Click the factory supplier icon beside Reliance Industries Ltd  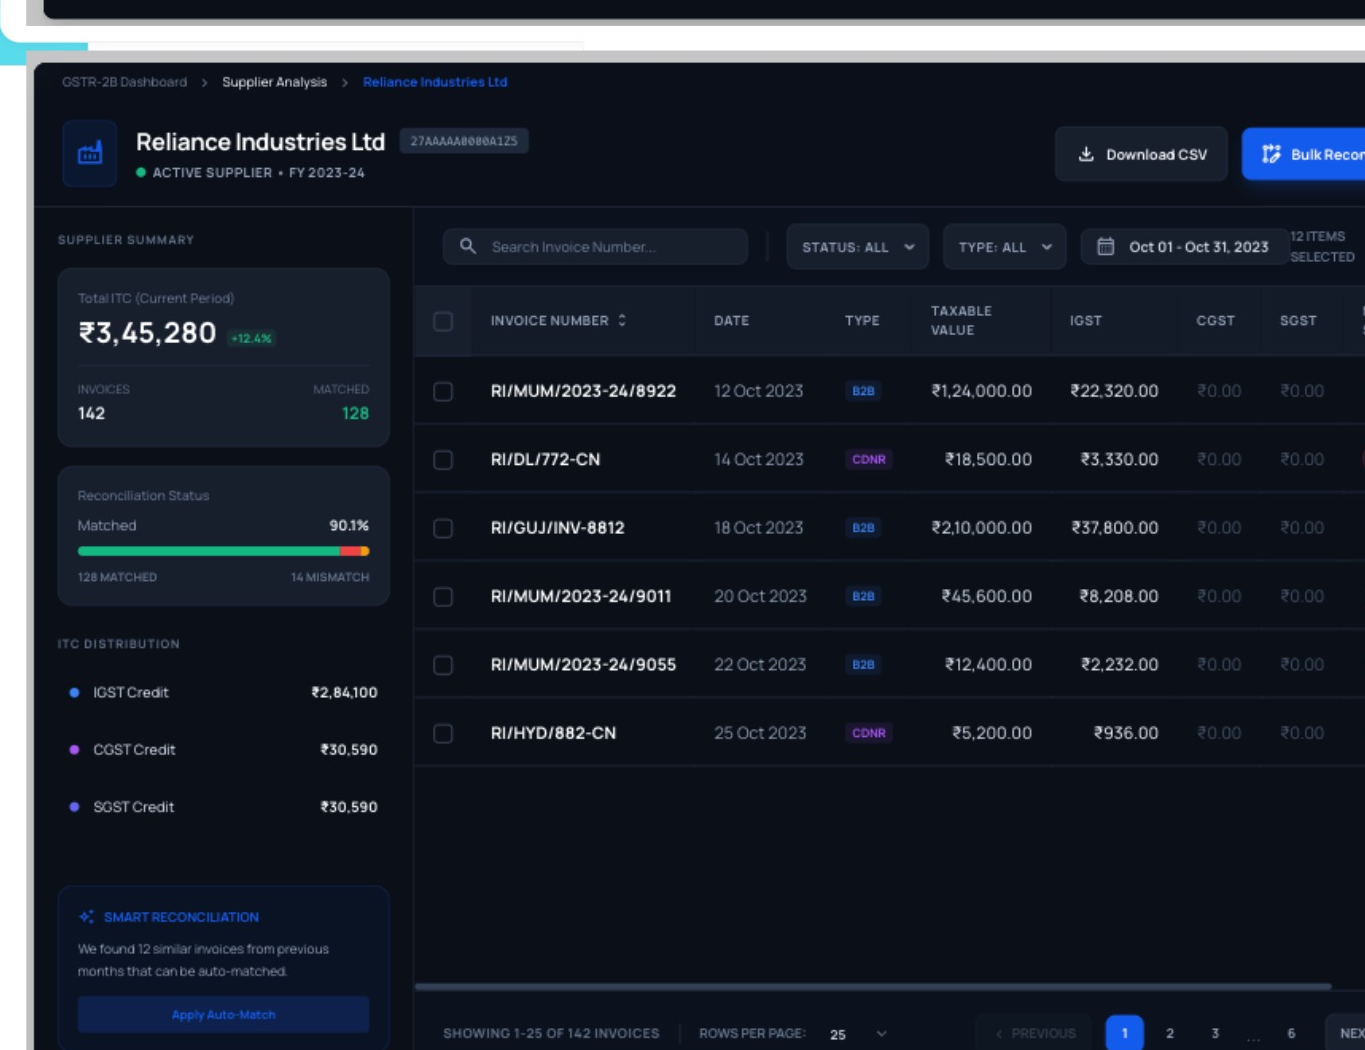[90, 153]
